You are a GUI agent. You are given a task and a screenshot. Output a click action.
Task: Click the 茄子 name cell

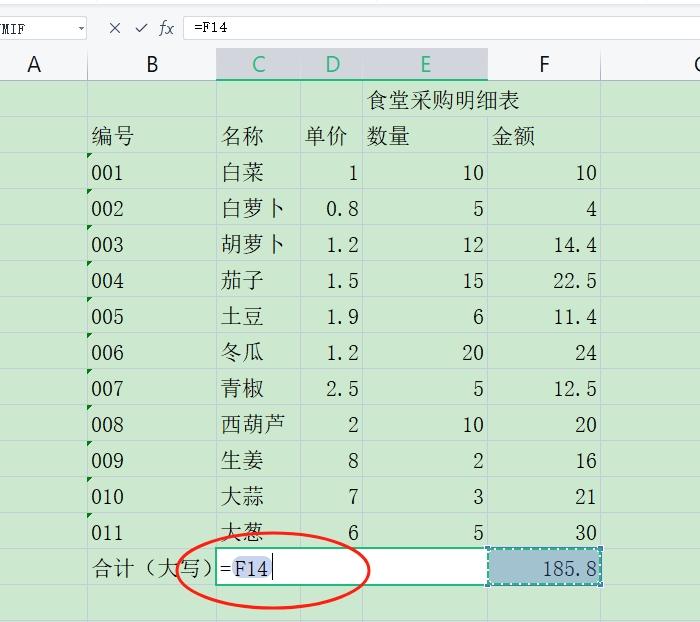[x=258, y=280]
